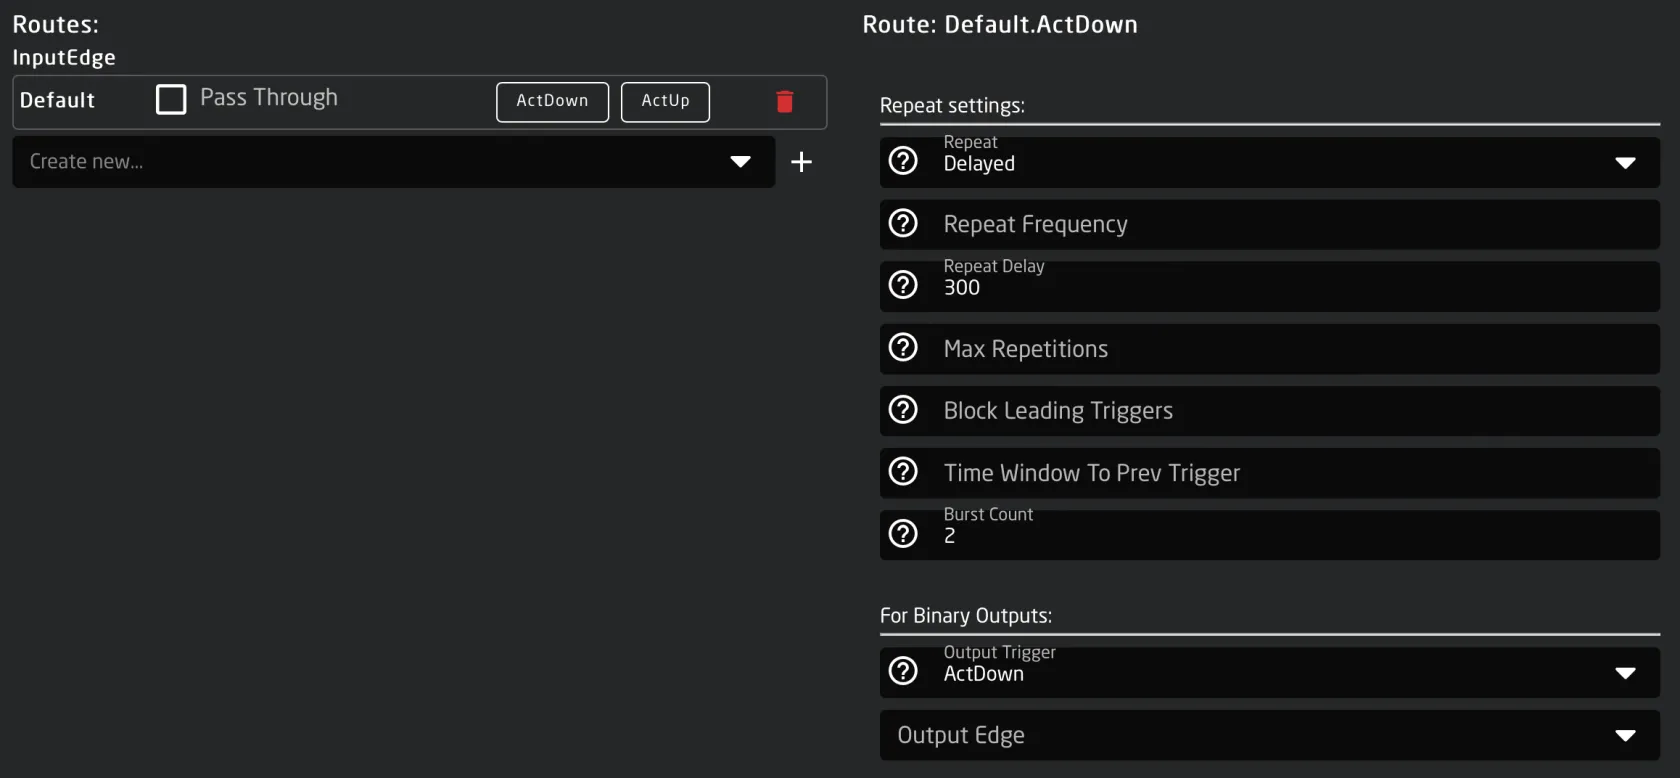Click help icon next to Repeat dropdown
Screen dimensions: 1680x778
tap(903, 161)
